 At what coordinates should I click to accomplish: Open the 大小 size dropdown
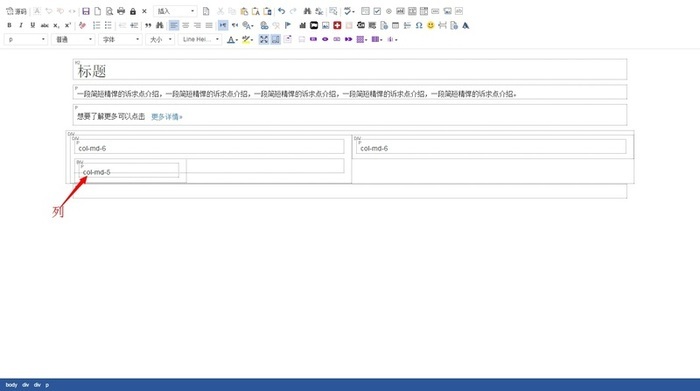point(161,40)
